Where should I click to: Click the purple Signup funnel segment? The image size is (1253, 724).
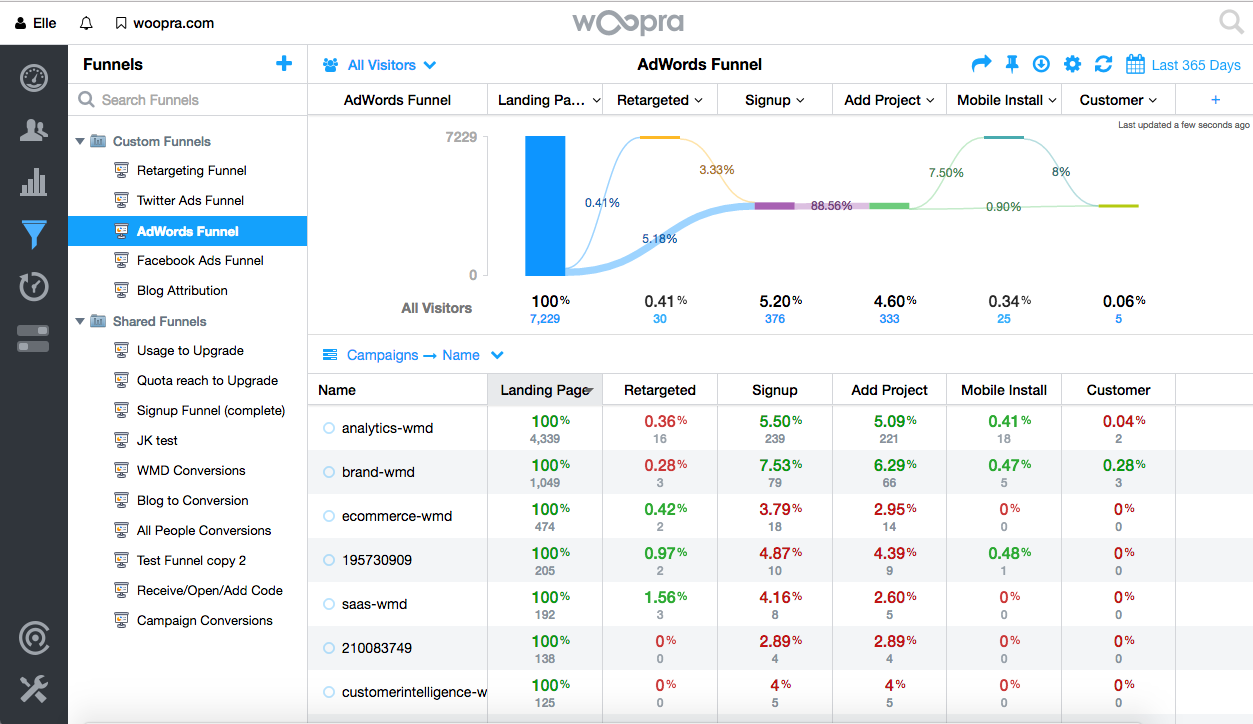point(775,206)
